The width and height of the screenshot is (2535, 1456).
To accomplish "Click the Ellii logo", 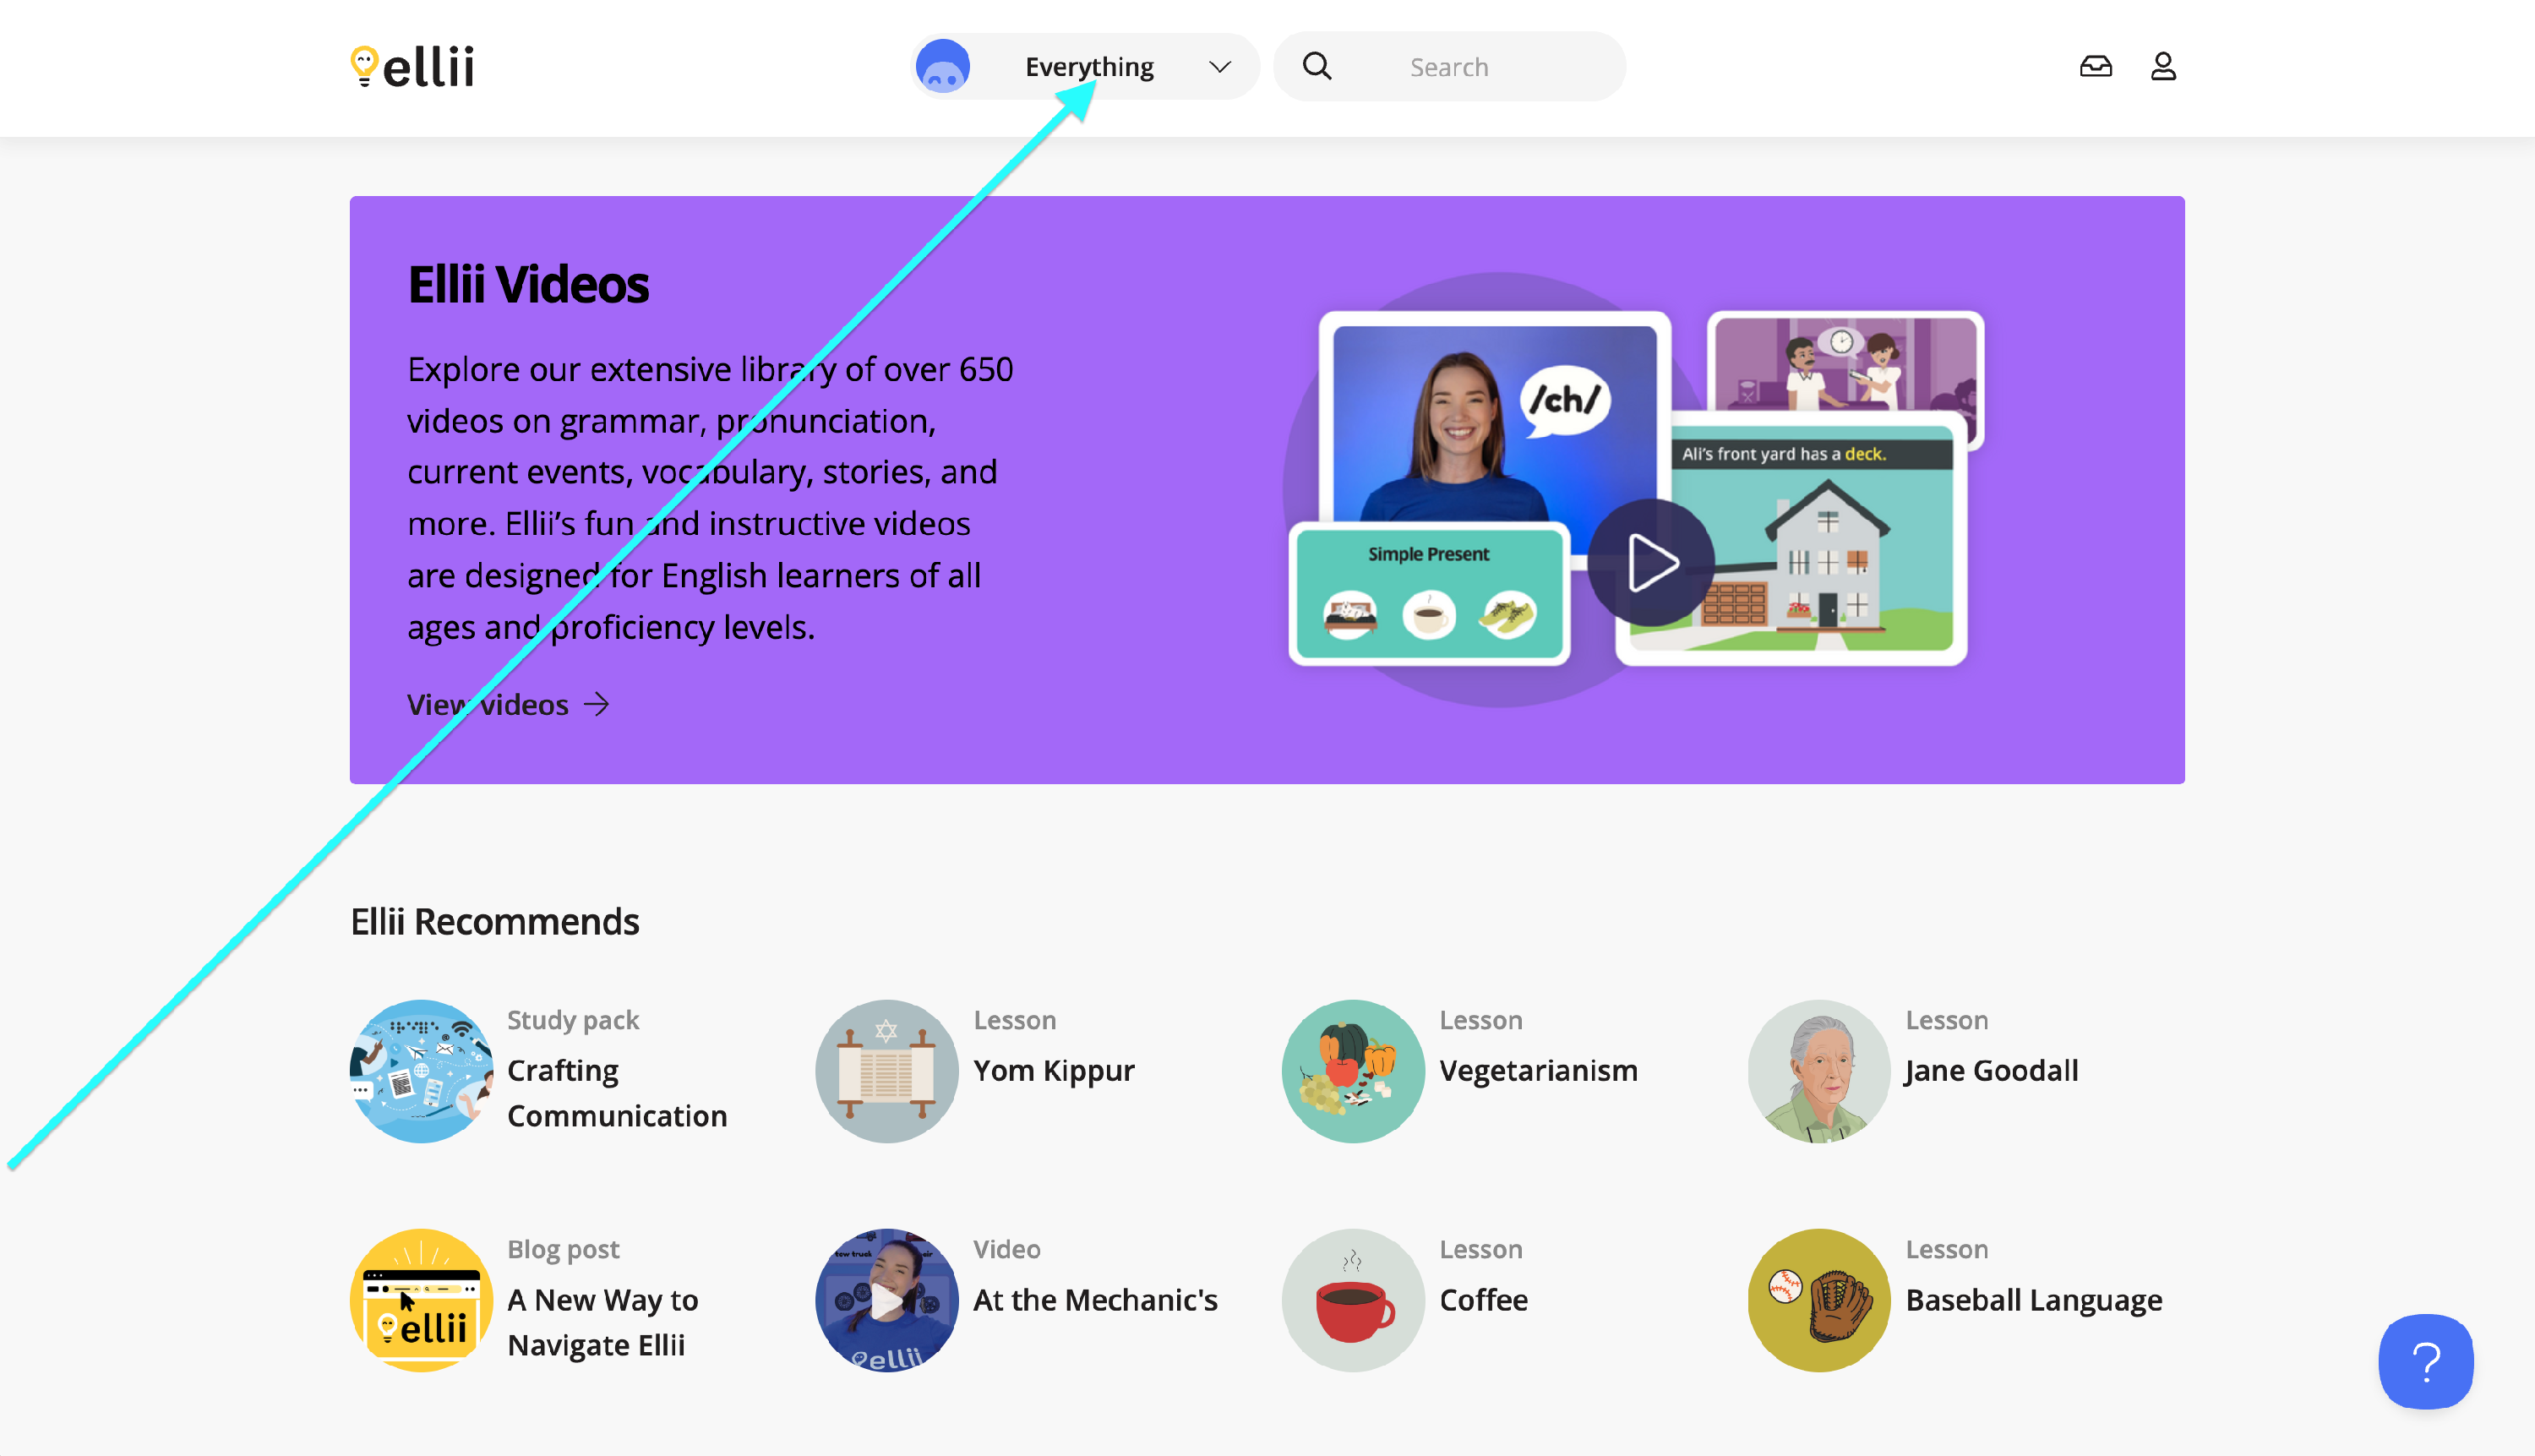I will [x=412, y=67].
